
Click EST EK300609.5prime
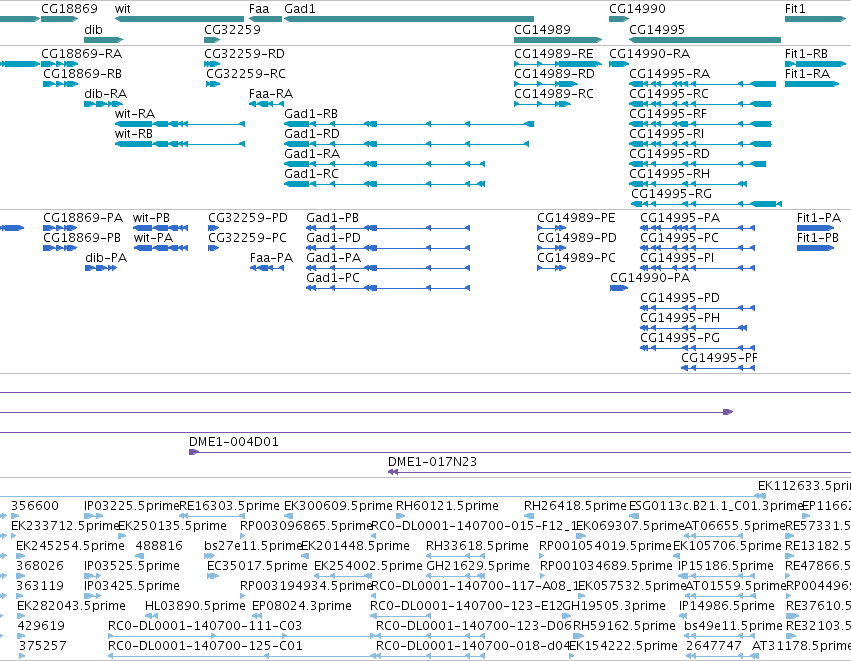pyautogui.click(x=288, y=516)
